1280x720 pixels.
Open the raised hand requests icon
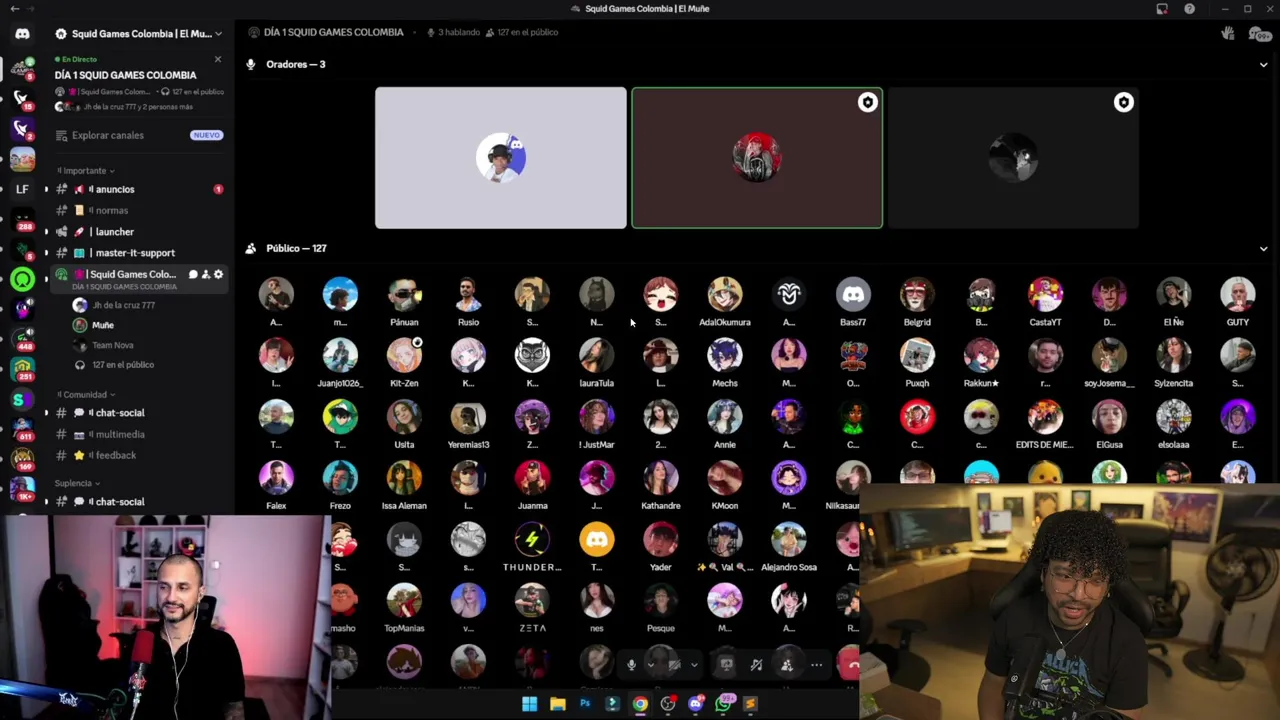coord(1228,33)
